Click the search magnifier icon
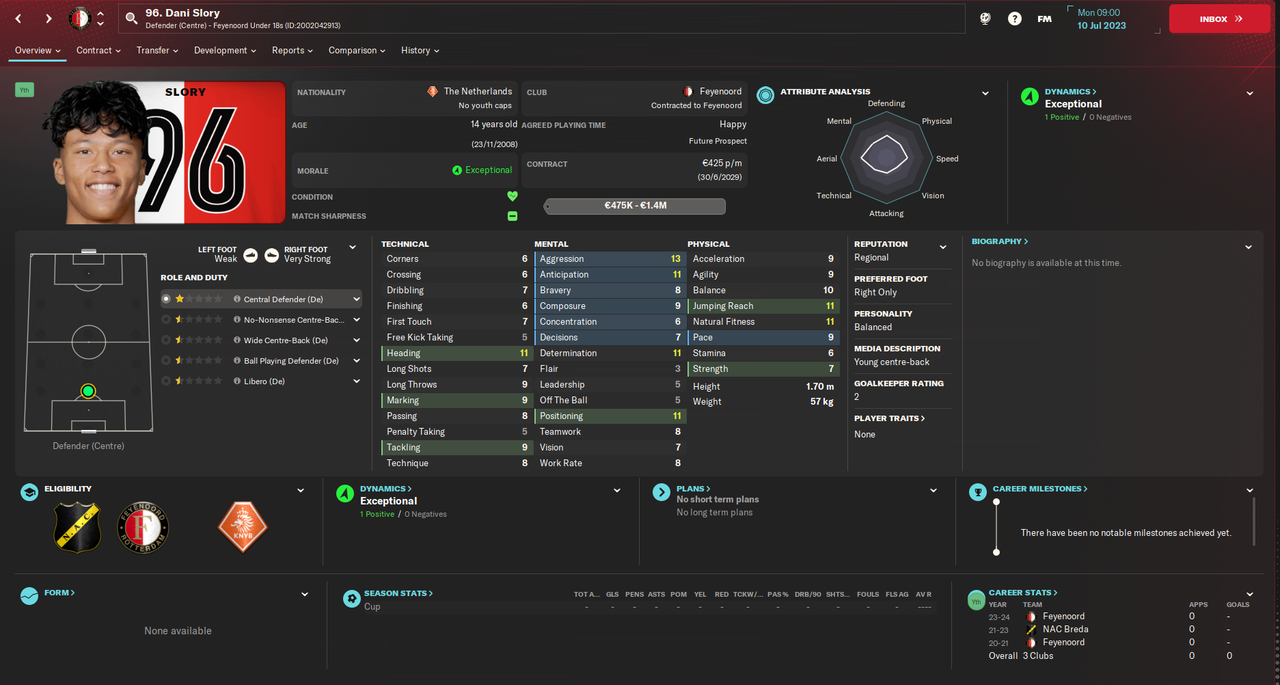The height and width of the screenshot is (685, 1280). pyautogui.click(x=131, y=18)
